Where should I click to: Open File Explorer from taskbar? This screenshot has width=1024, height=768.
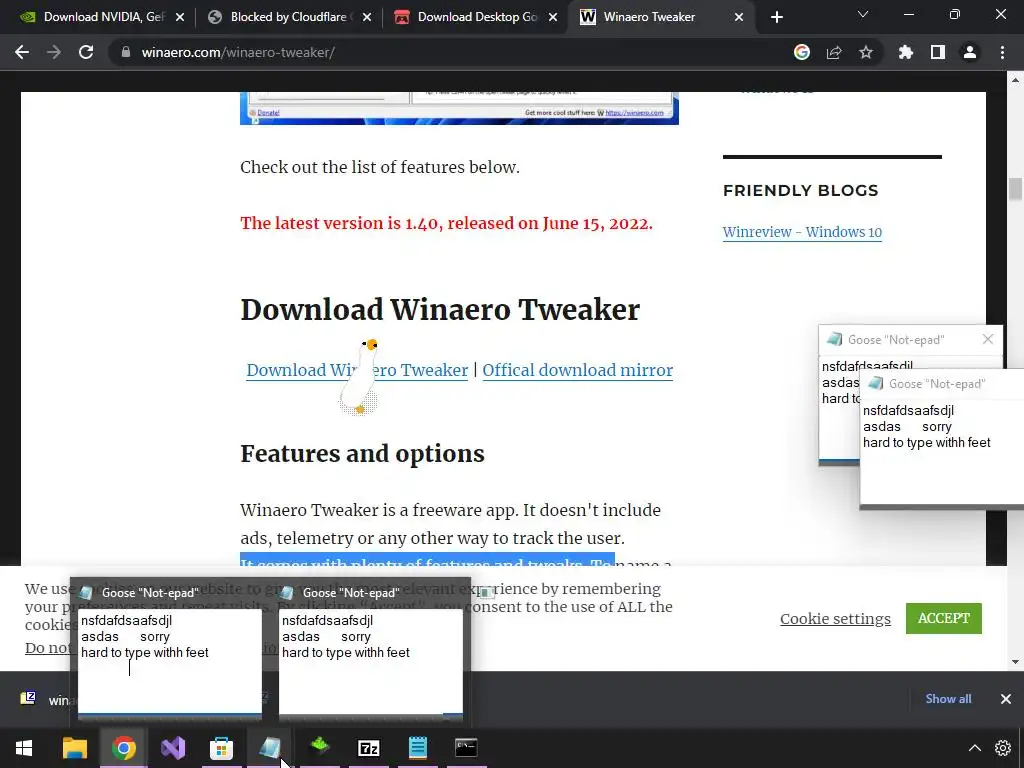tap(74, 748)
